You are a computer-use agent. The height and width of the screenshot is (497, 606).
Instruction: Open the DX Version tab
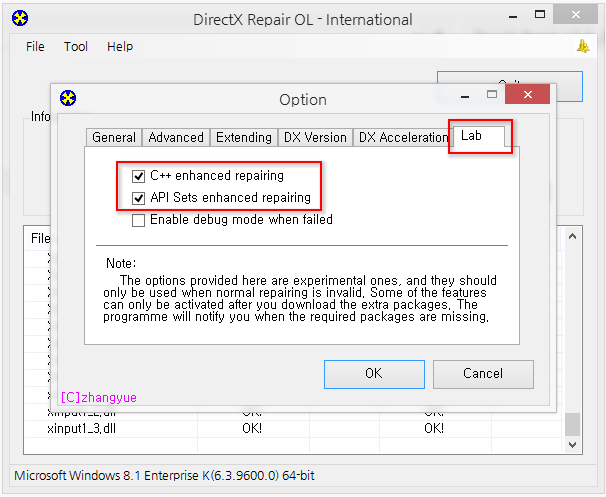coord(315,138)
